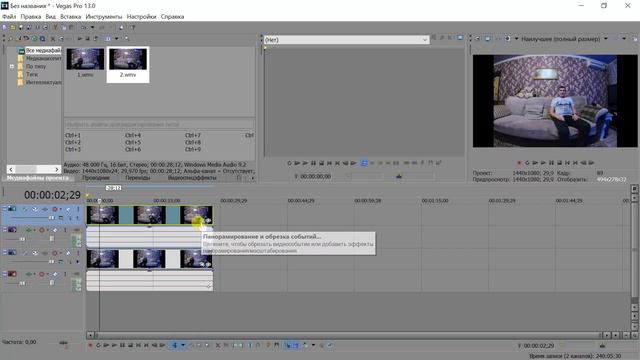Toggle Enable Snapping in bottom toolbar
The width and height of the screenshot is (640, 360).
[x=289, y=345]
